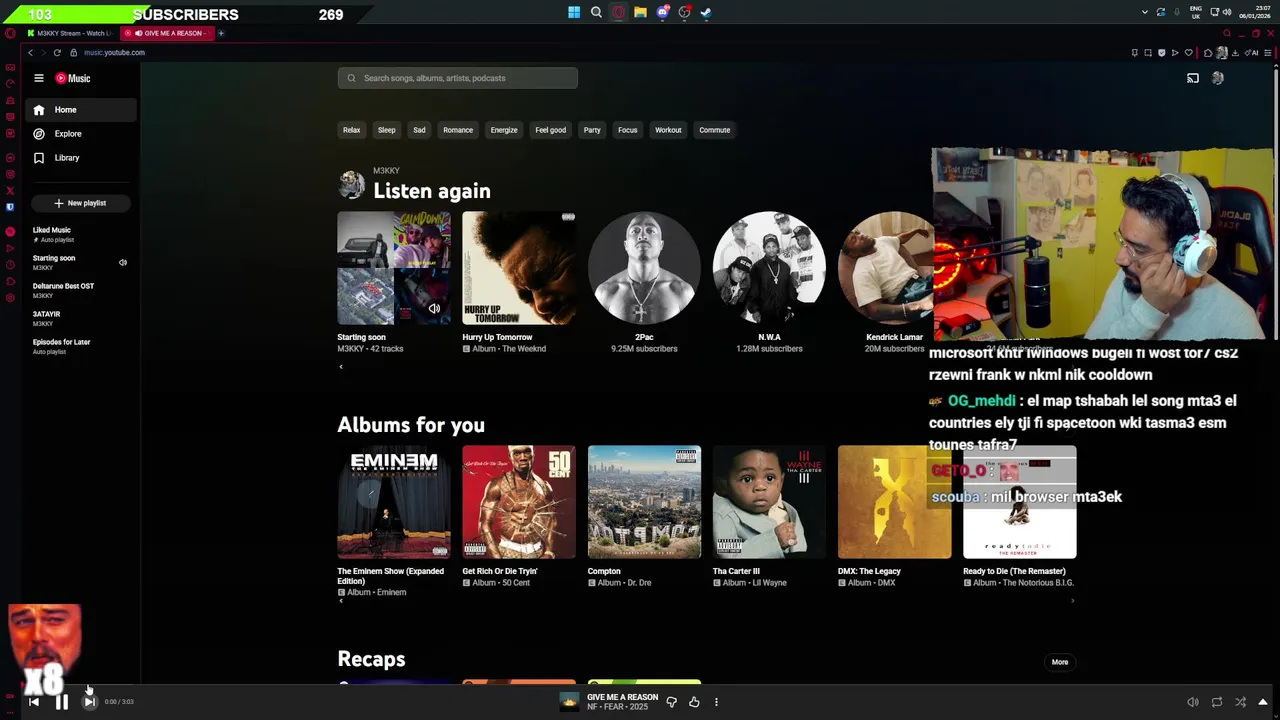Open the Liked Music playlist
Image resolution: width=1280 pixels, height=720 pixels.
point(81,234)
